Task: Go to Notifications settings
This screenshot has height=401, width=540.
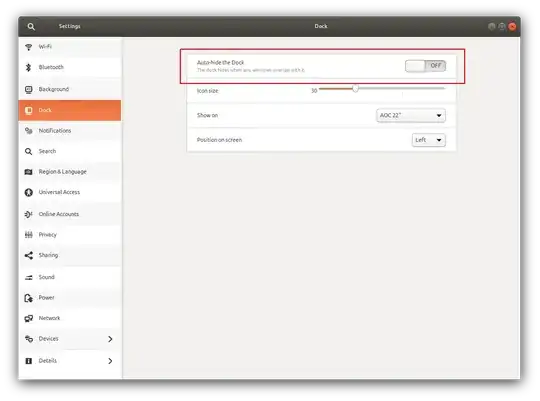Action: [70, 131]
